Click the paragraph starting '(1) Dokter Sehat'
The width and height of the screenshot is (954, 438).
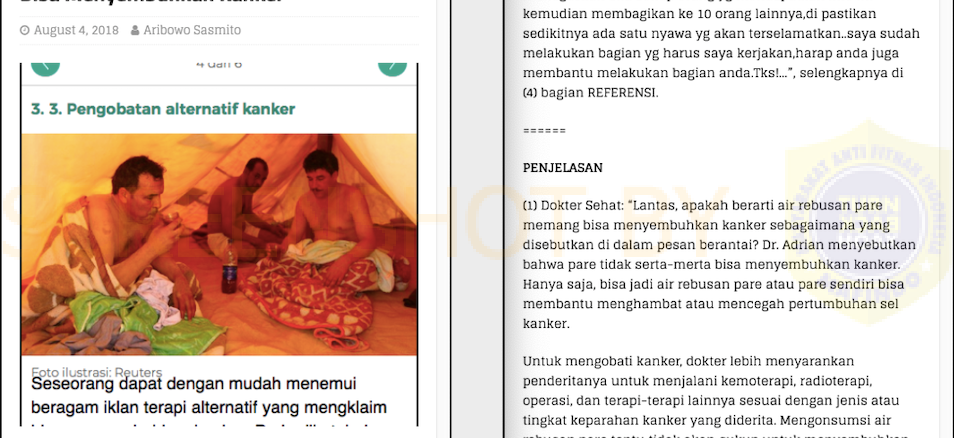click(720, 264)
